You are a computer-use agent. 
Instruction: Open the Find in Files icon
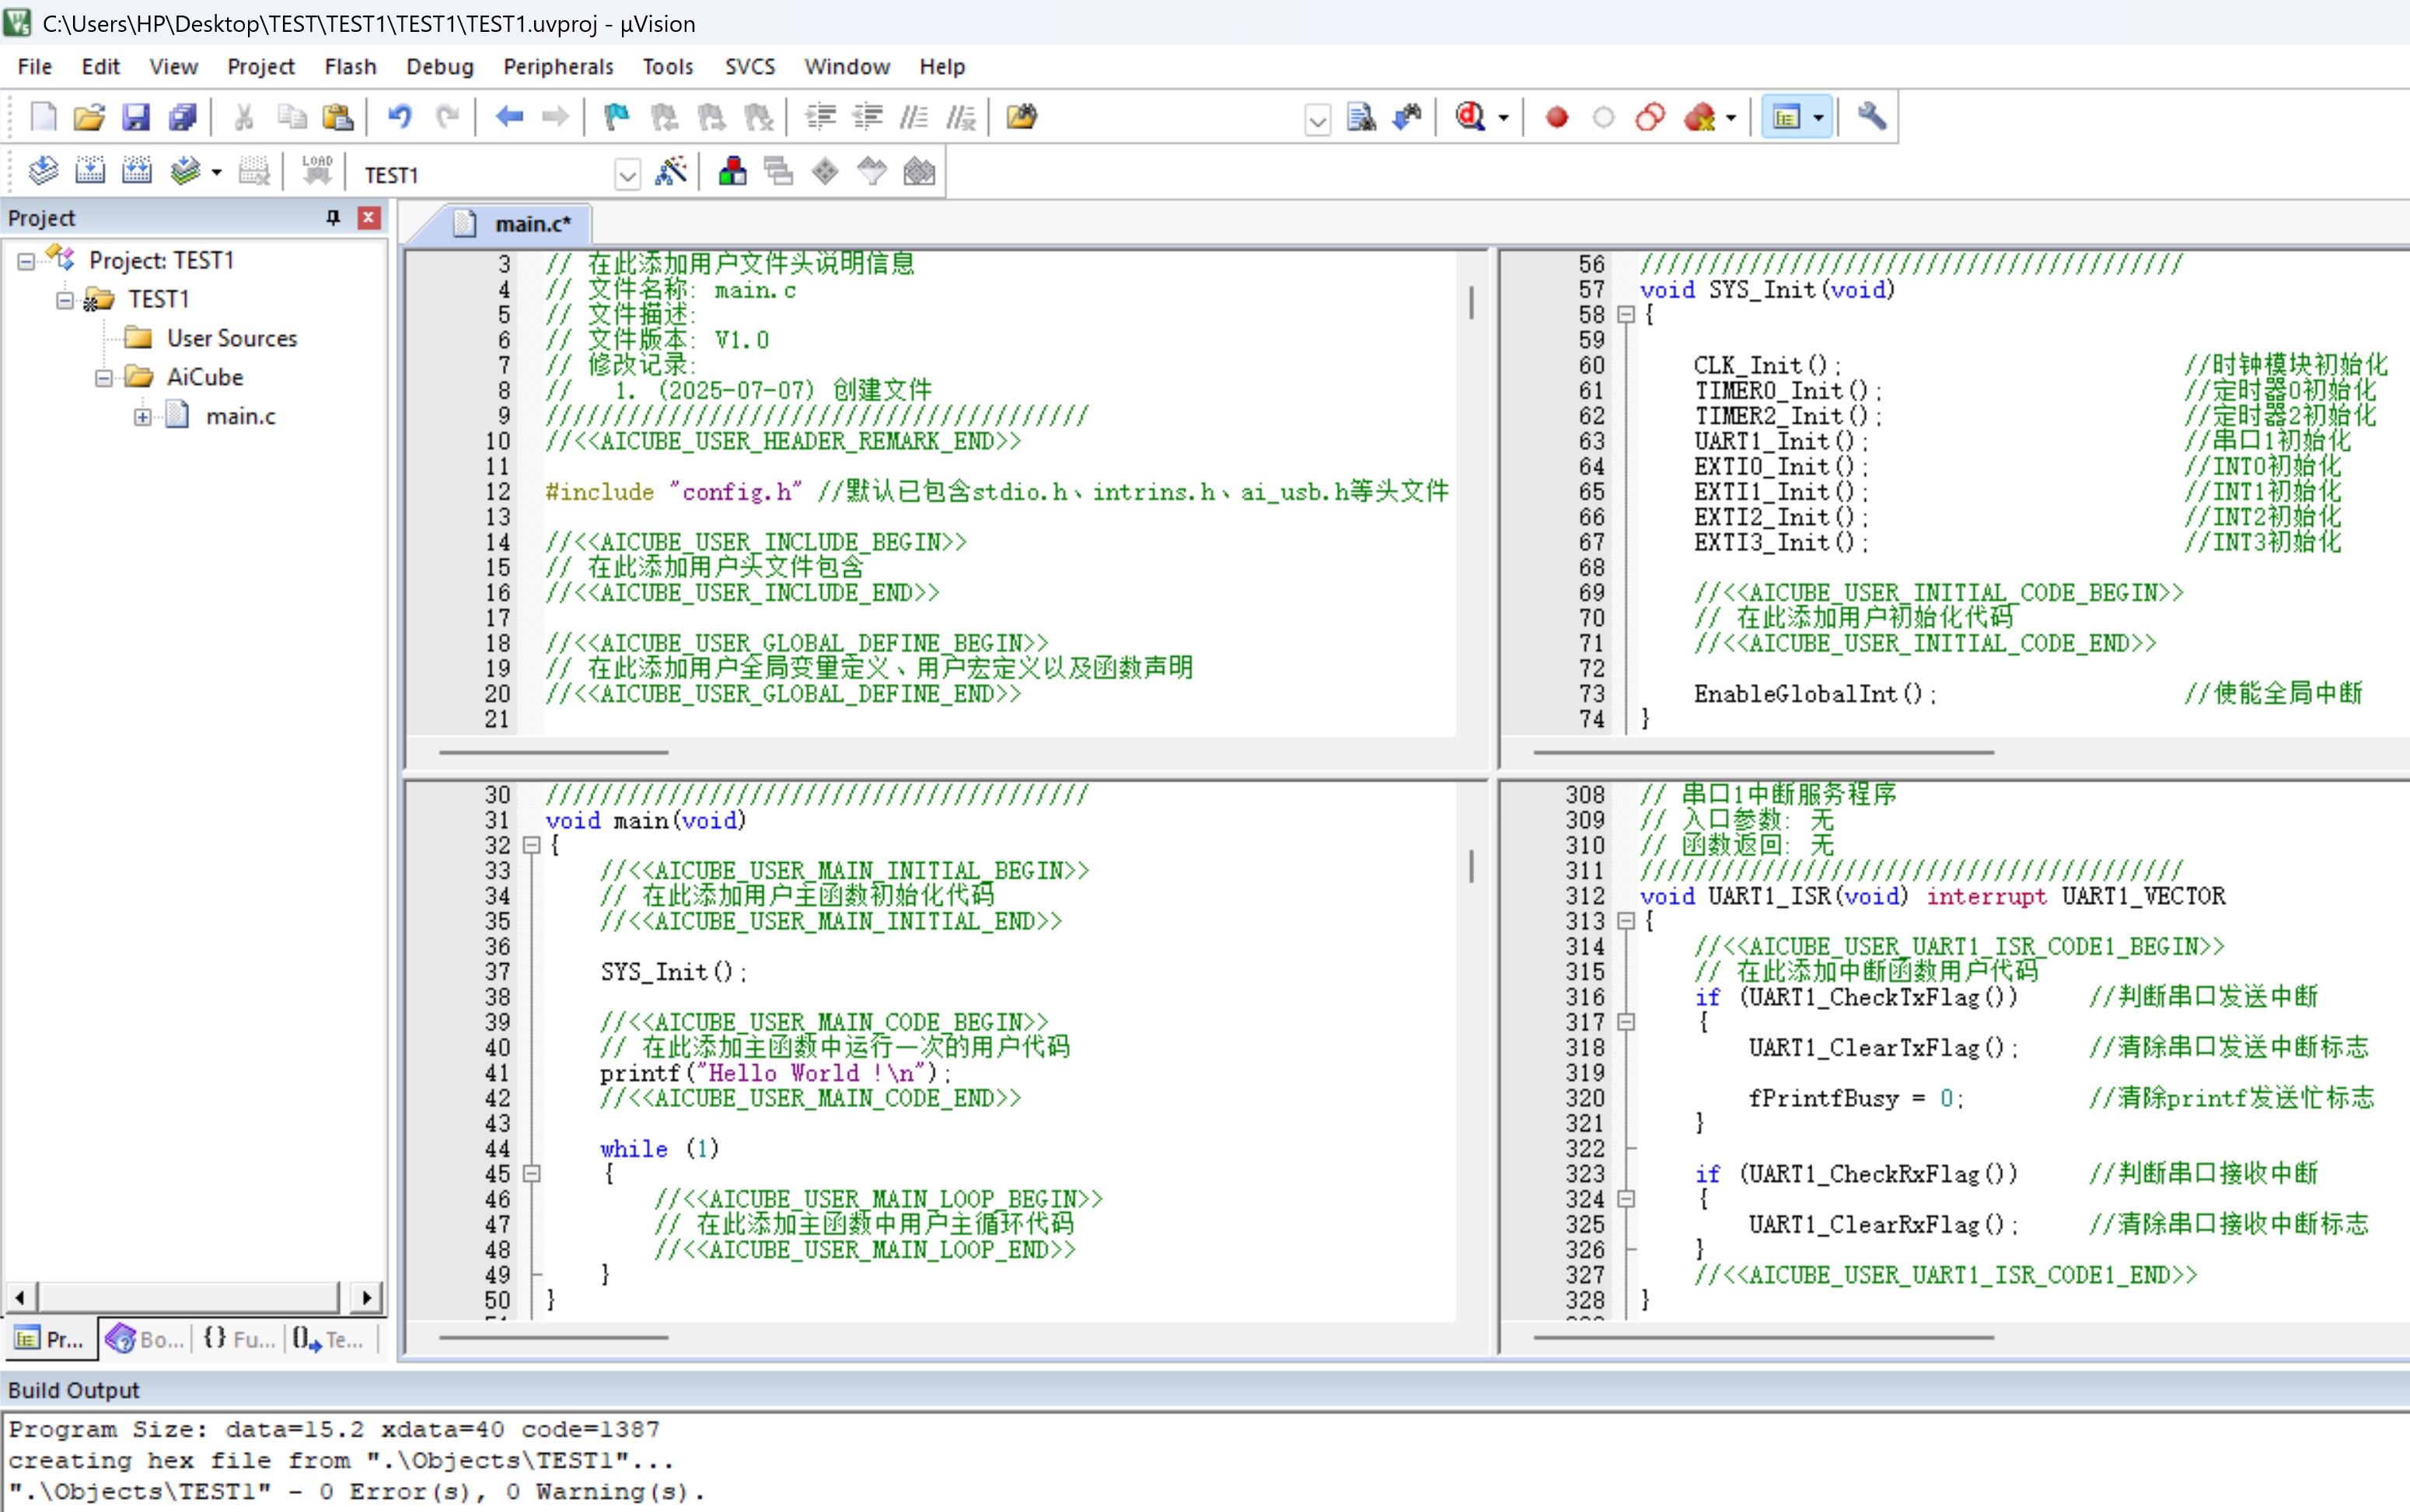1022,117
